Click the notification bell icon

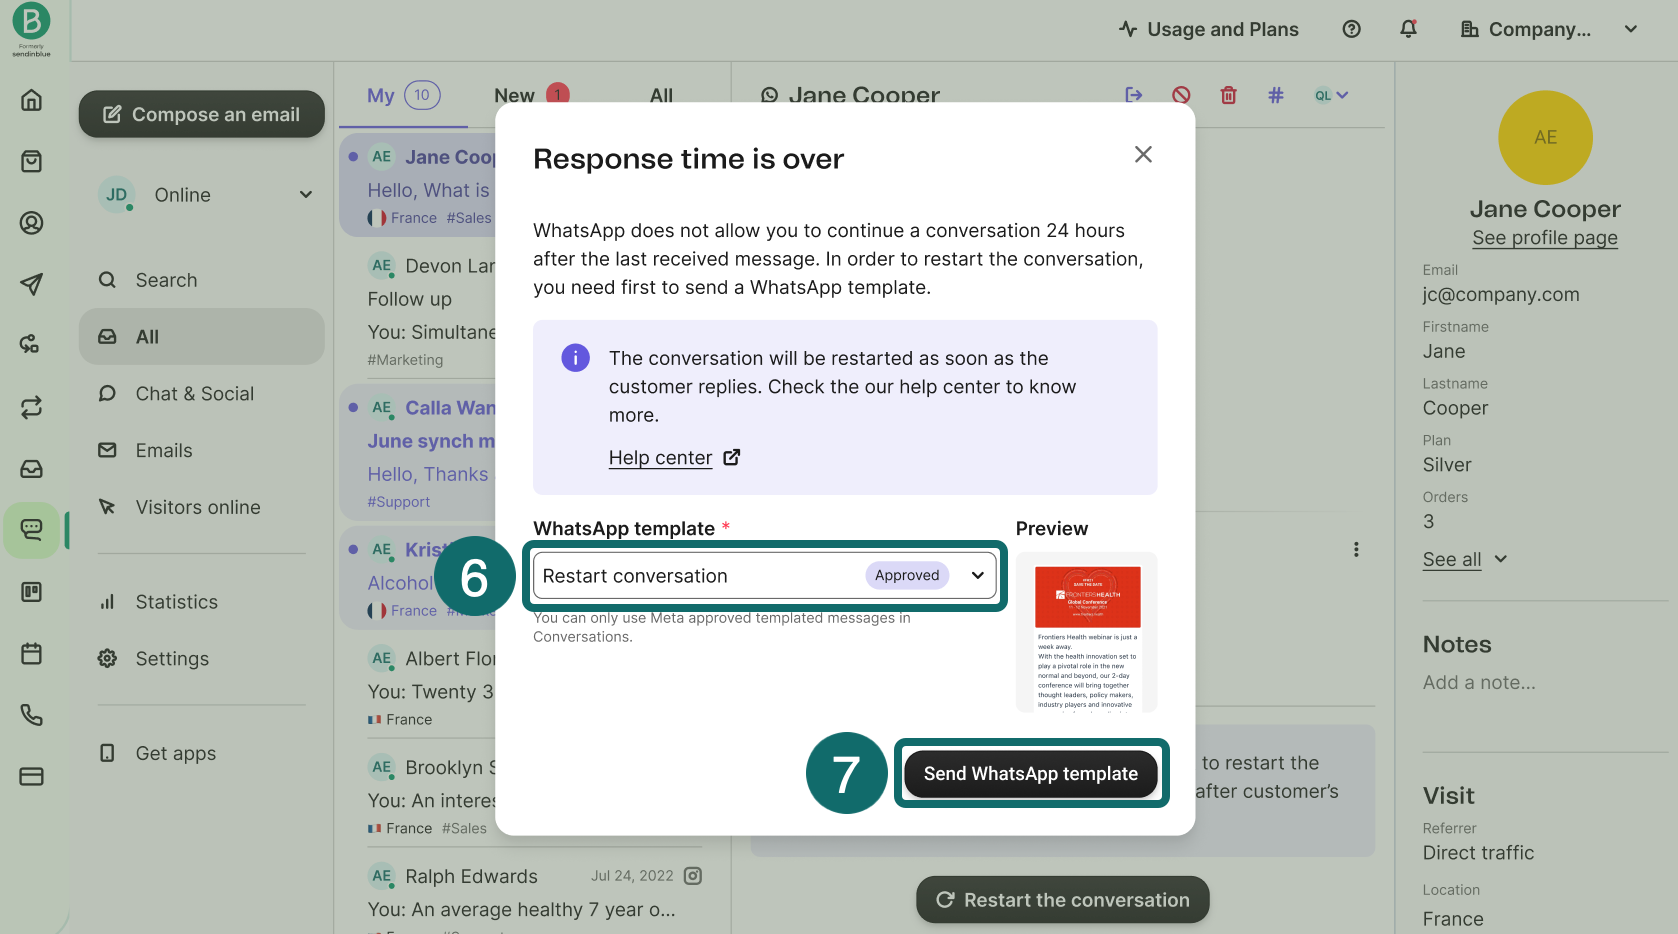pos(1408,29)
